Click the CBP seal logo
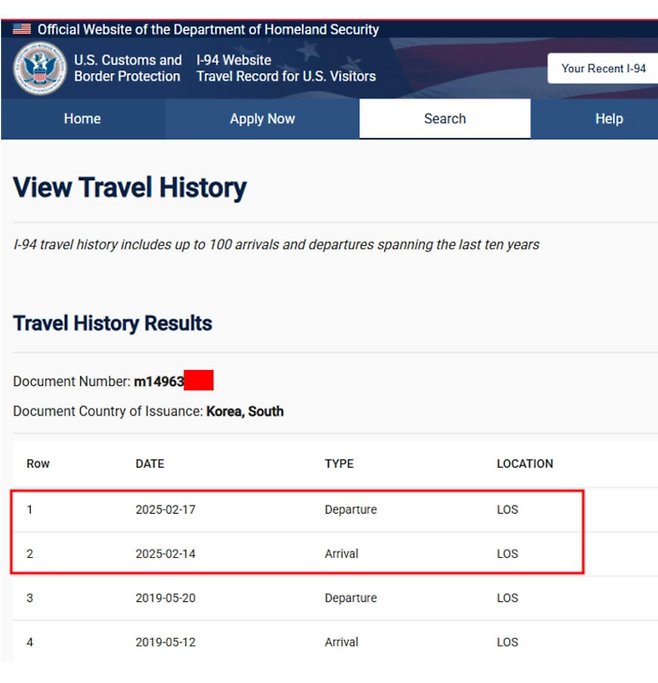This screenshot has width=658, height=683. click(x=40, y=68)
